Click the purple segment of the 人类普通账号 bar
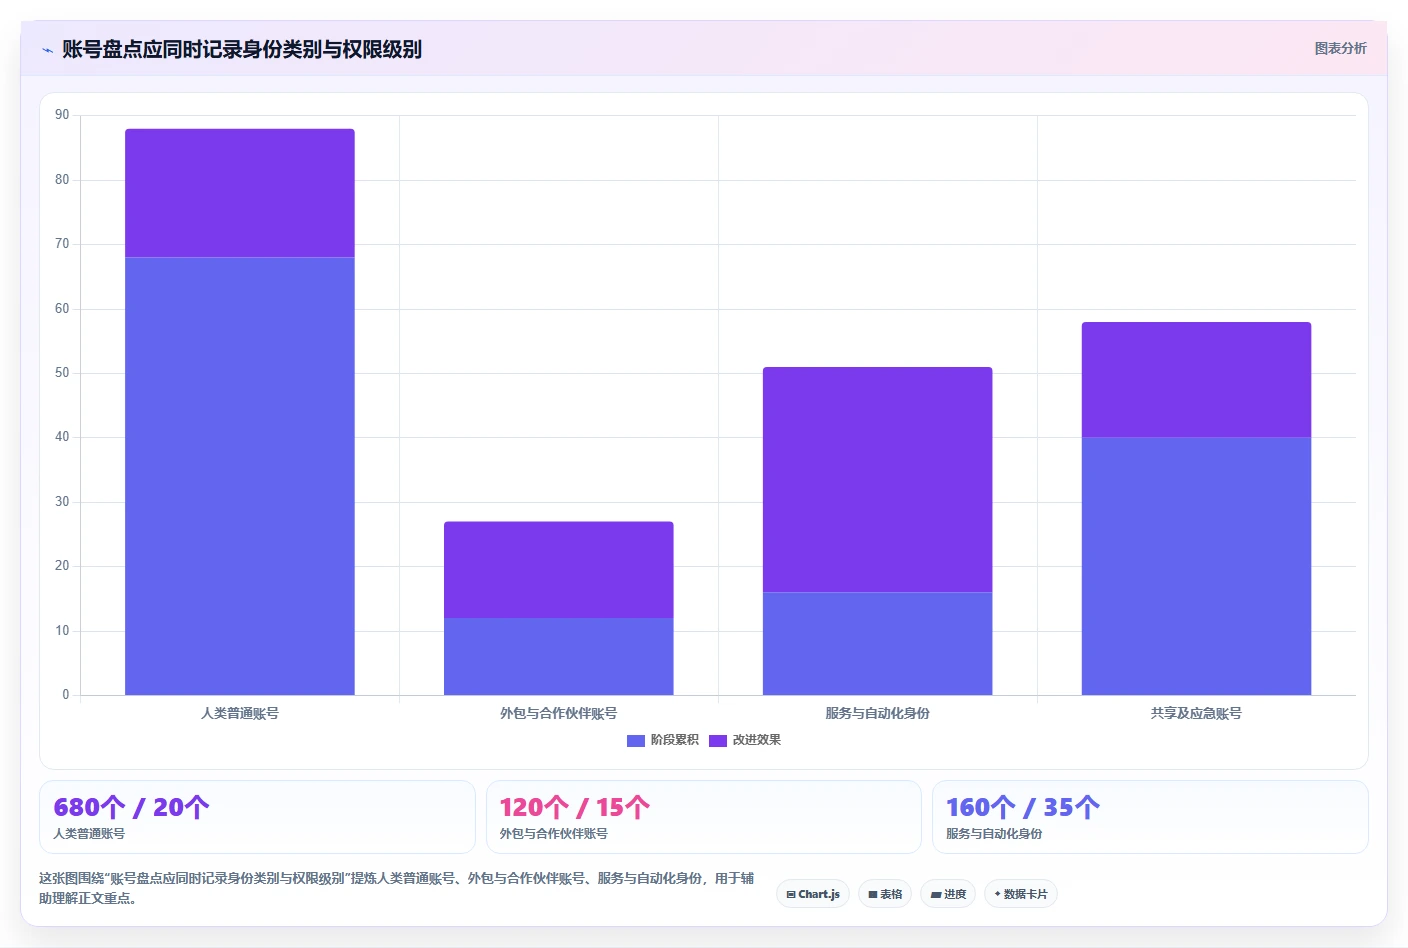This screenshot has height=948, width=1408. [x=240, y=193]
